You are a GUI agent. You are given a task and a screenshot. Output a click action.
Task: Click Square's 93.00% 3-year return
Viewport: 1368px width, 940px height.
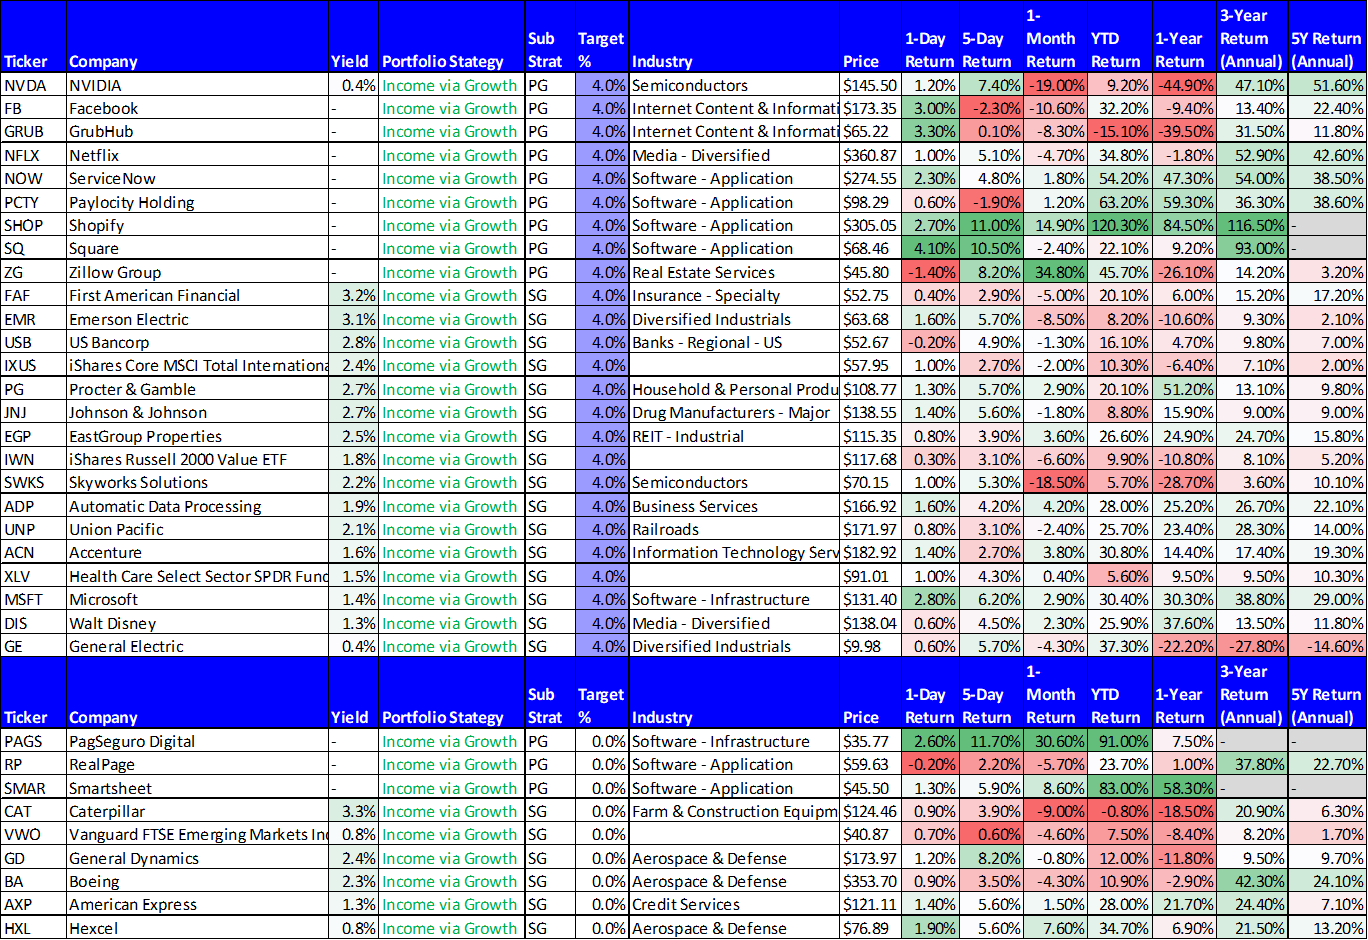(x=1252, y=248)
